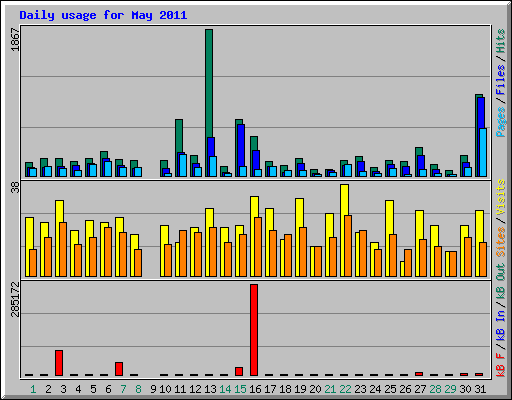The image size is (512, 400).
Task: Click day label 22 on the x-axis
Action: (x=345, y=389)
